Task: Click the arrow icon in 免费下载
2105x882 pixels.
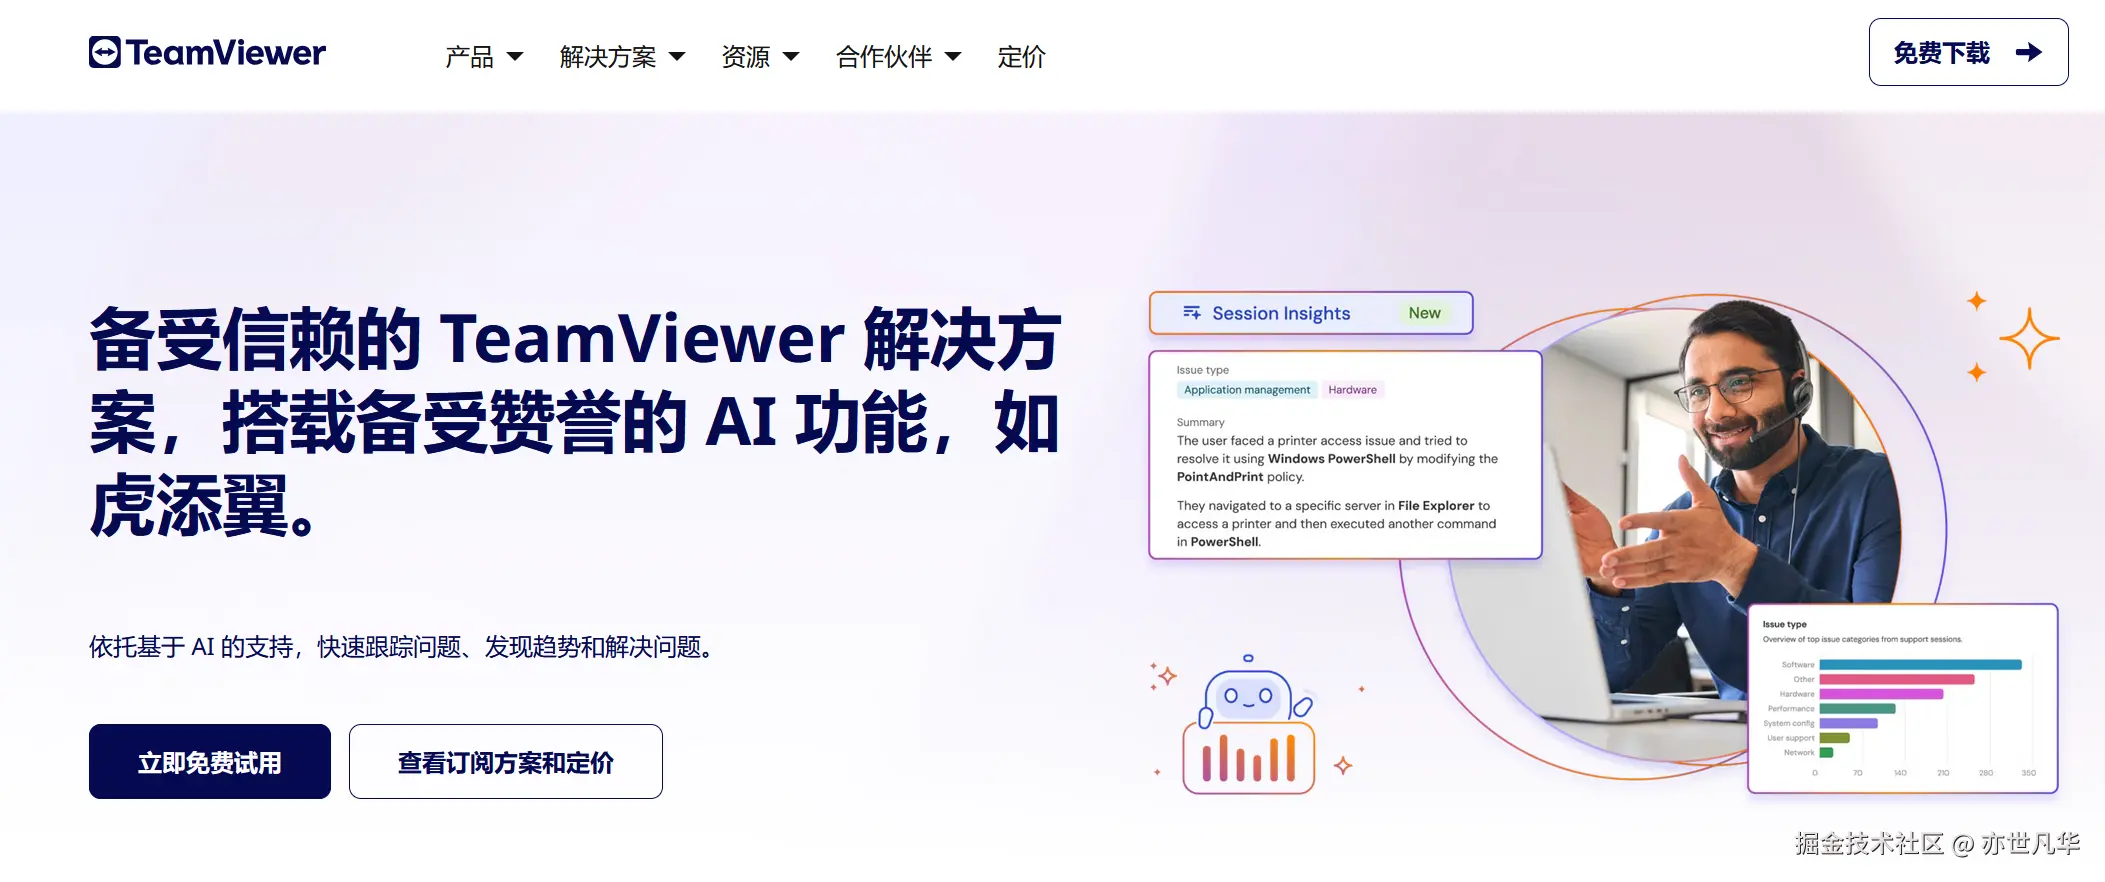Action: [x=2029, y=52]
